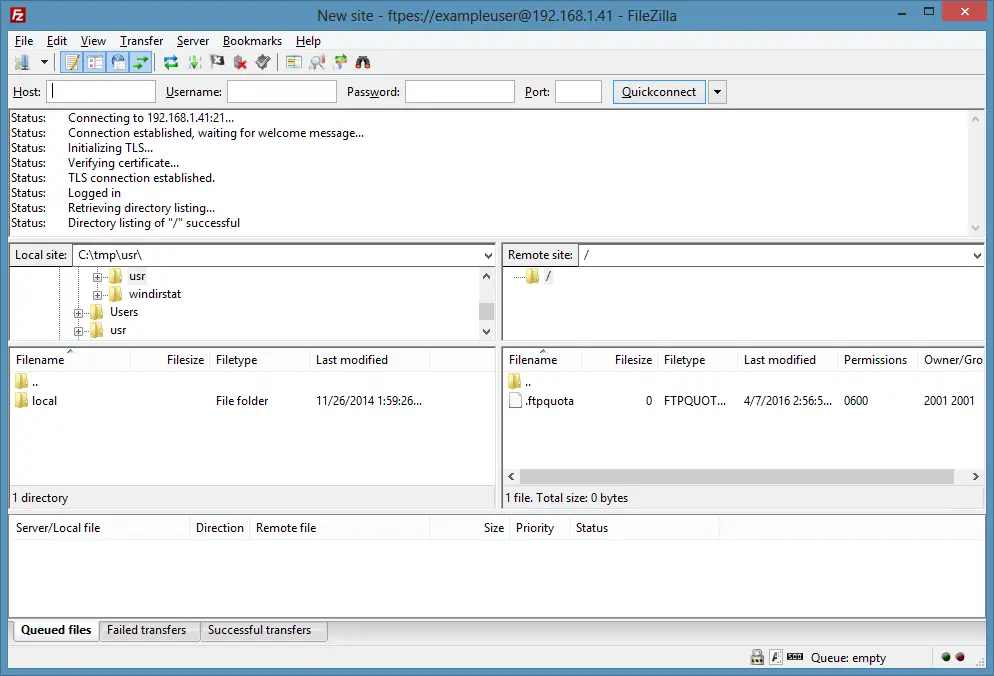Click the speed limits icon in status bar

pyautogui.click(x=795, y=657)
